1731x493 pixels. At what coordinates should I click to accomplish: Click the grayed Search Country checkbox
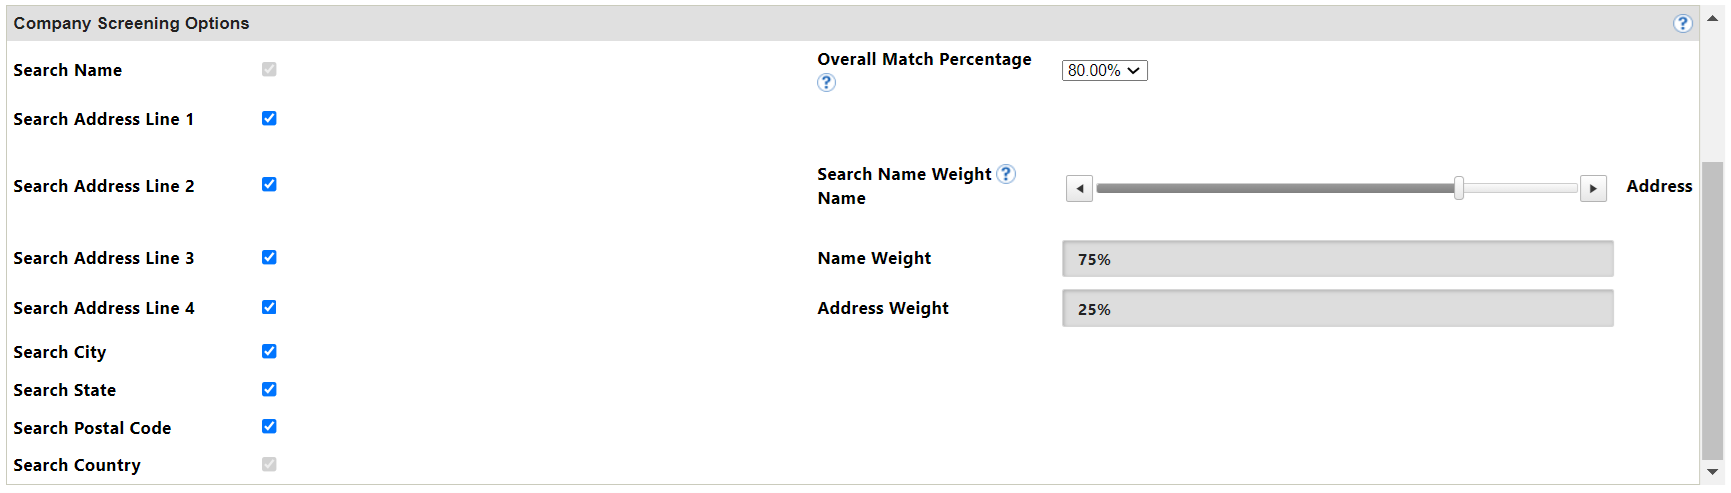coord(269,464)
